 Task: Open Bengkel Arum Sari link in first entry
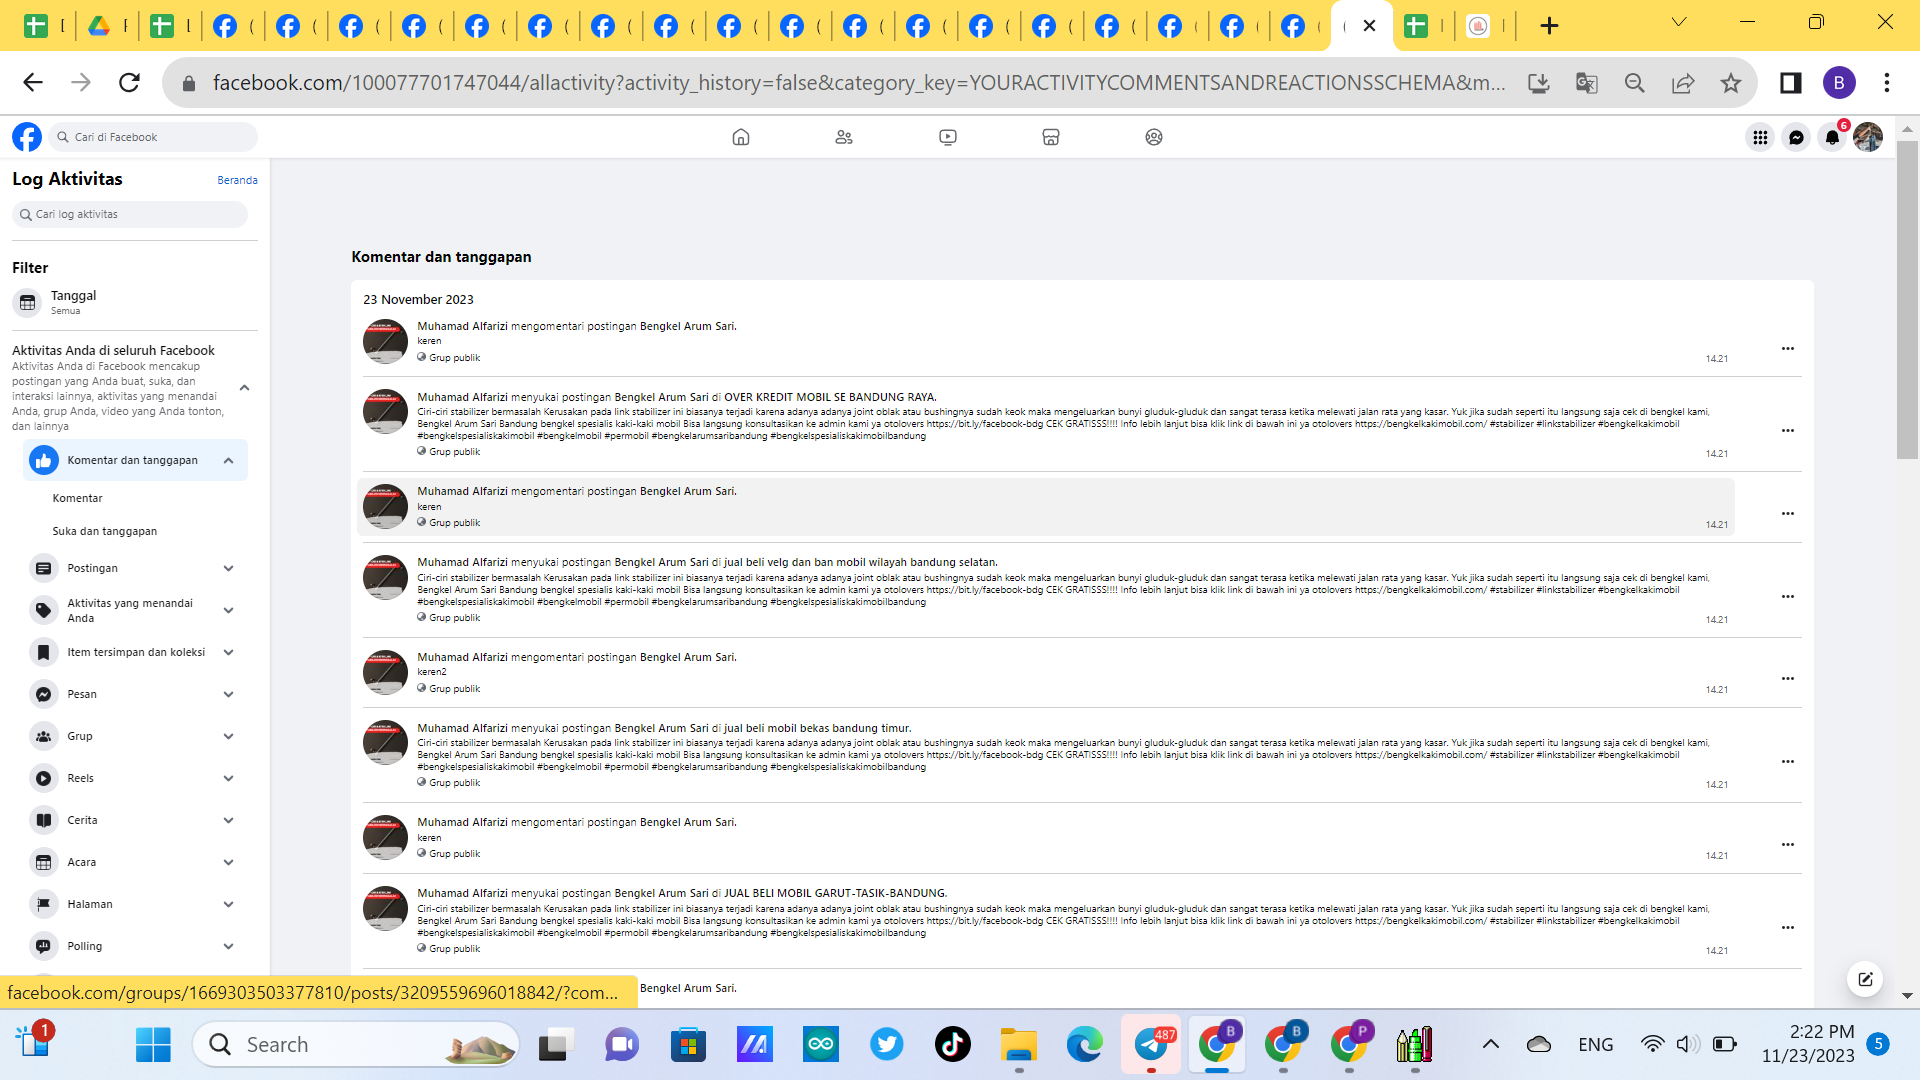click(687, 327)
